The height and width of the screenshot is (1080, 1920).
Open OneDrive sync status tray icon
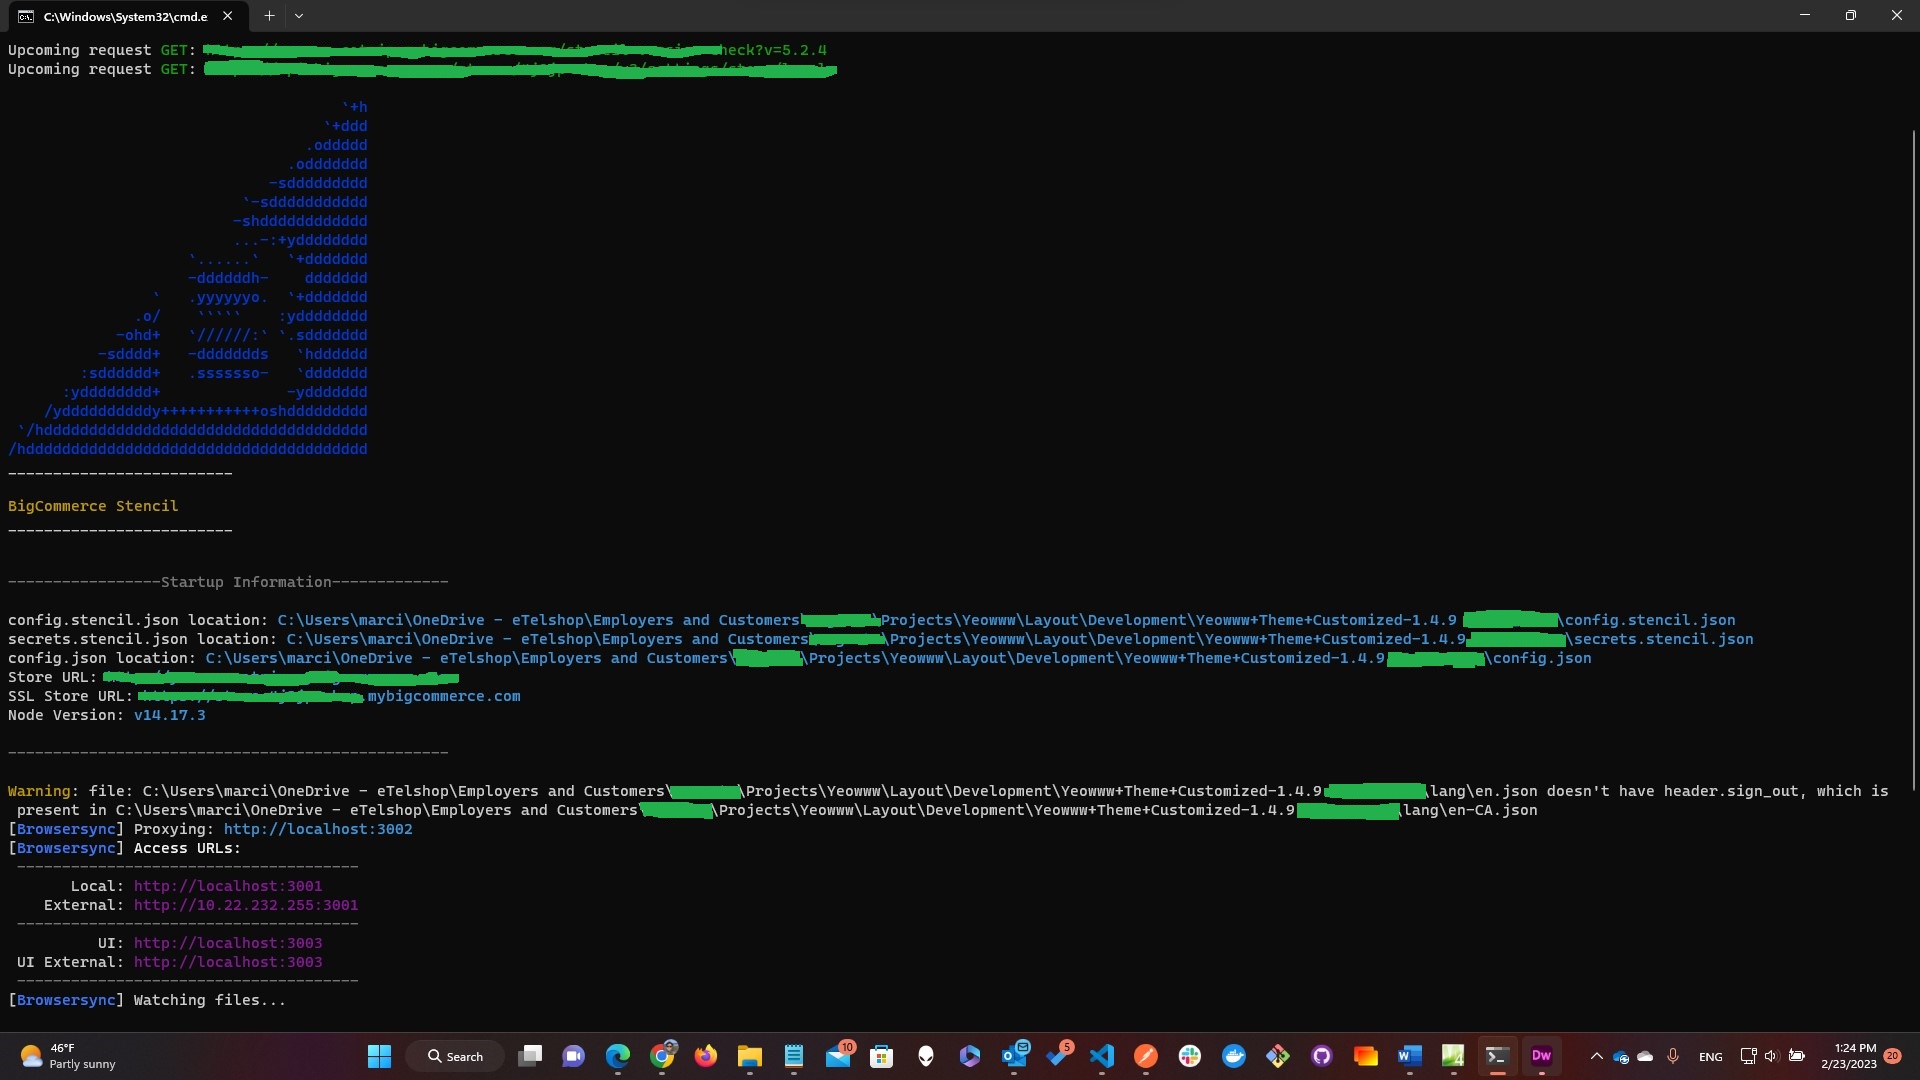click(x=1621, y=1057)
